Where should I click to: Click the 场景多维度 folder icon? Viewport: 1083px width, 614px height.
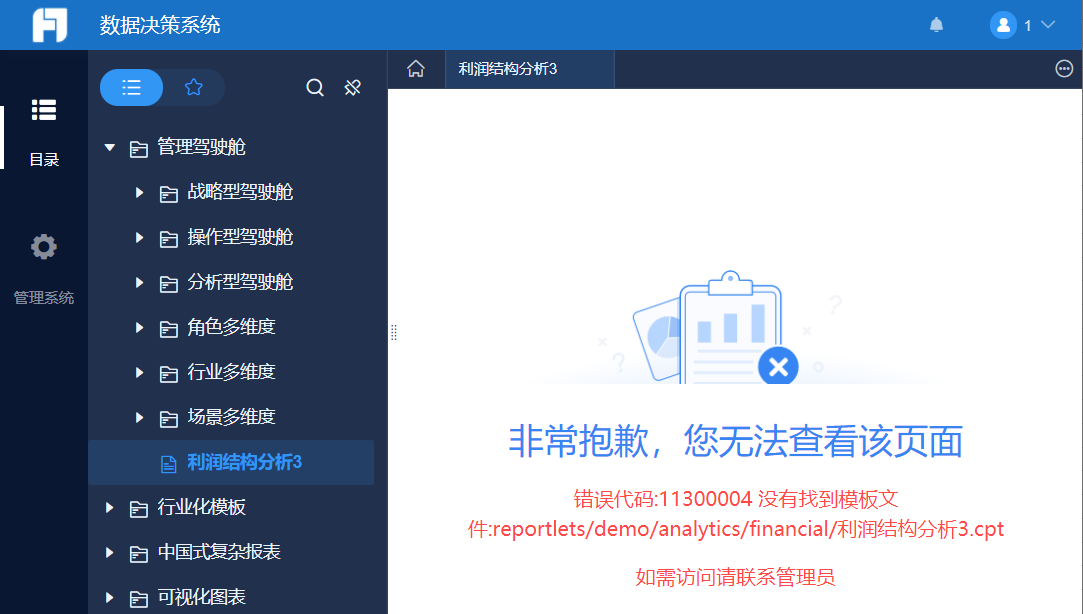169,419
